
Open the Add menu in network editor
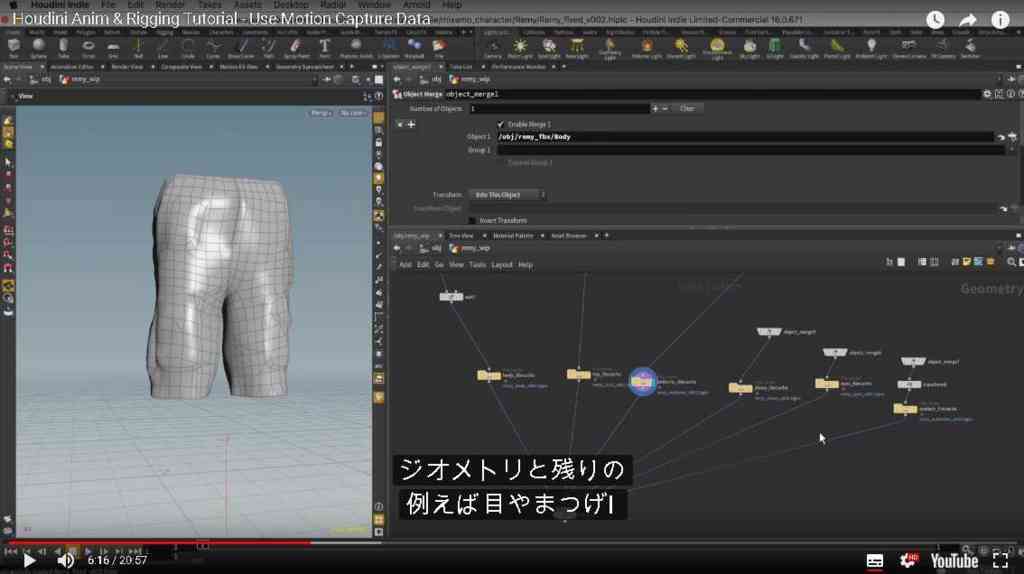point(406,264)
